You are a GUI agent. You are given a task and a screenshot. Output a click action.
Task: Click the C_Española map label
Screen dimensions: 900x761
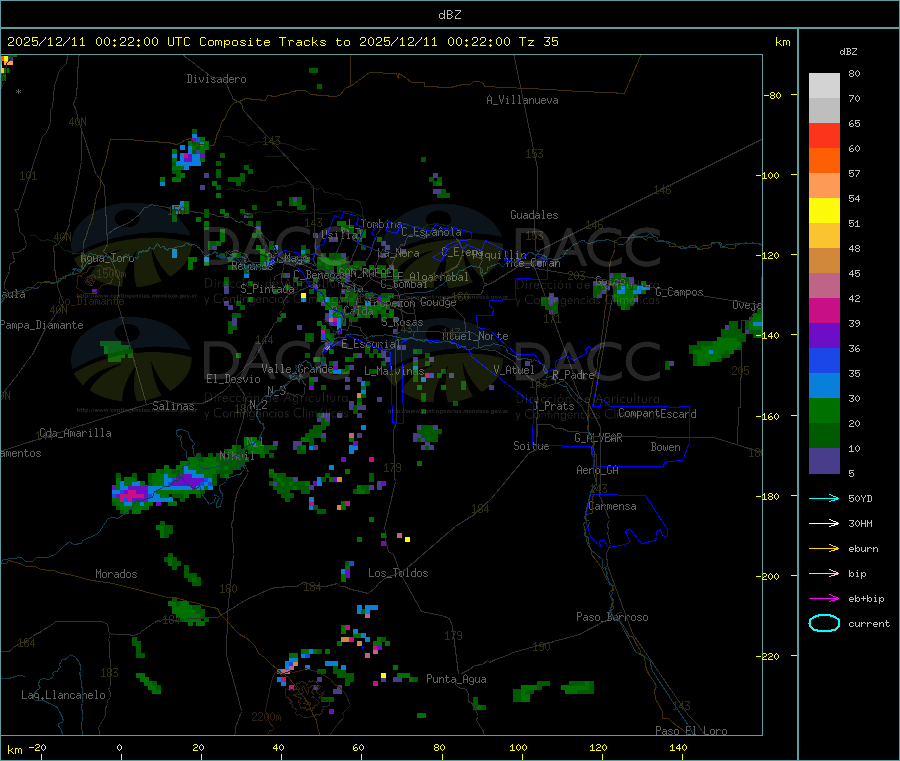[x=431, y=232]
